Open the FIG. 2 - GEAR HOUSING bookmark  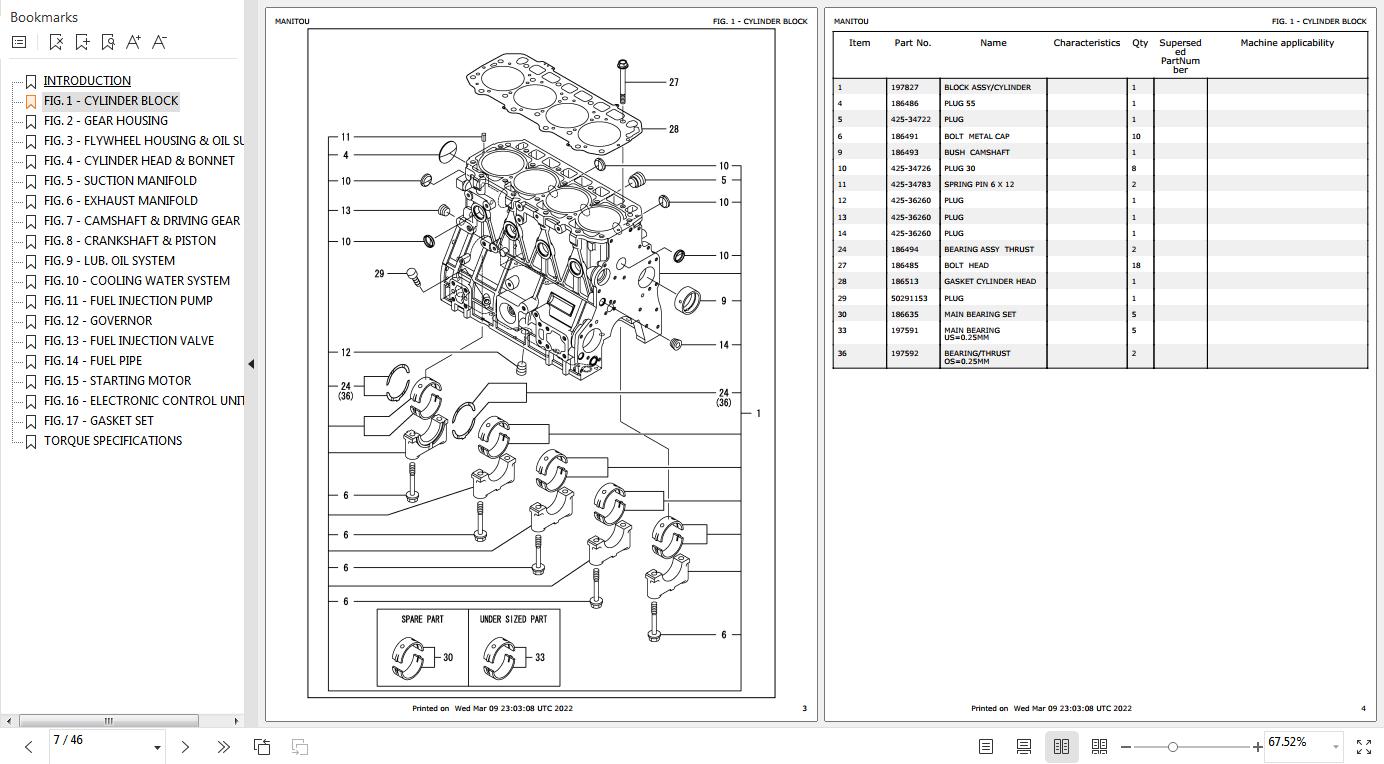(105, 121)
